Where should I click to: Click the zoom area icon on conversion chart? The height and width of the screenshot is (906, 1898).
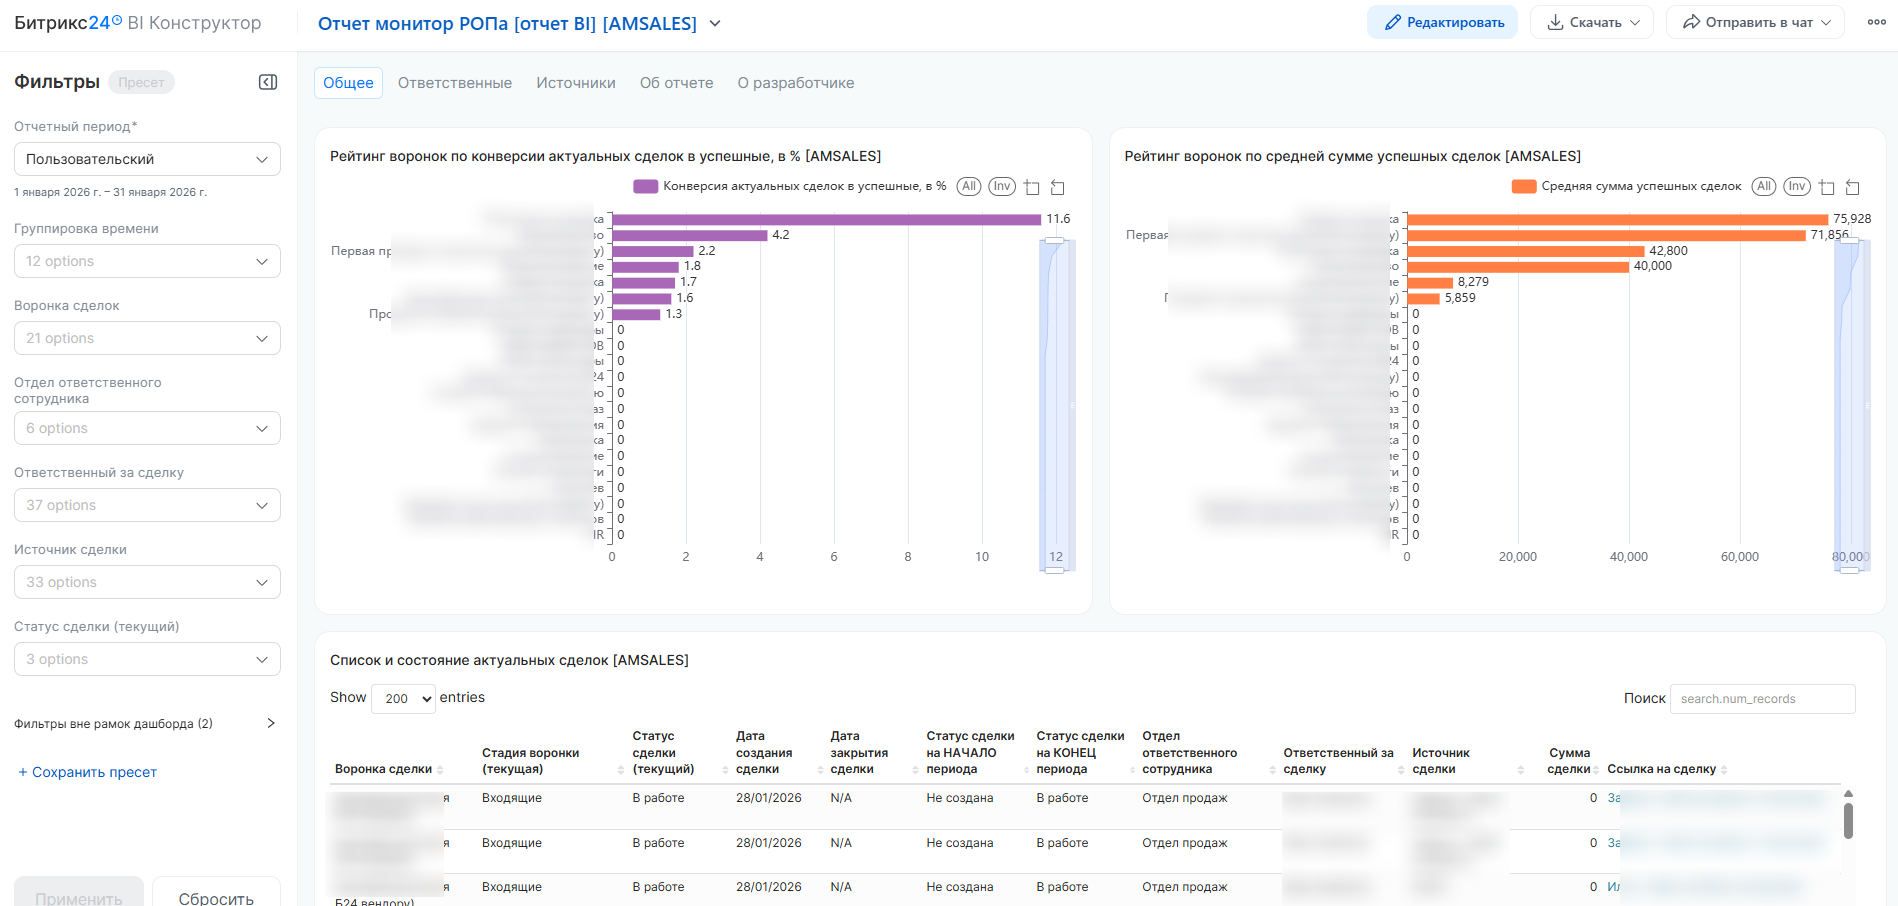pyautogui.click(x=1032, y=187)
